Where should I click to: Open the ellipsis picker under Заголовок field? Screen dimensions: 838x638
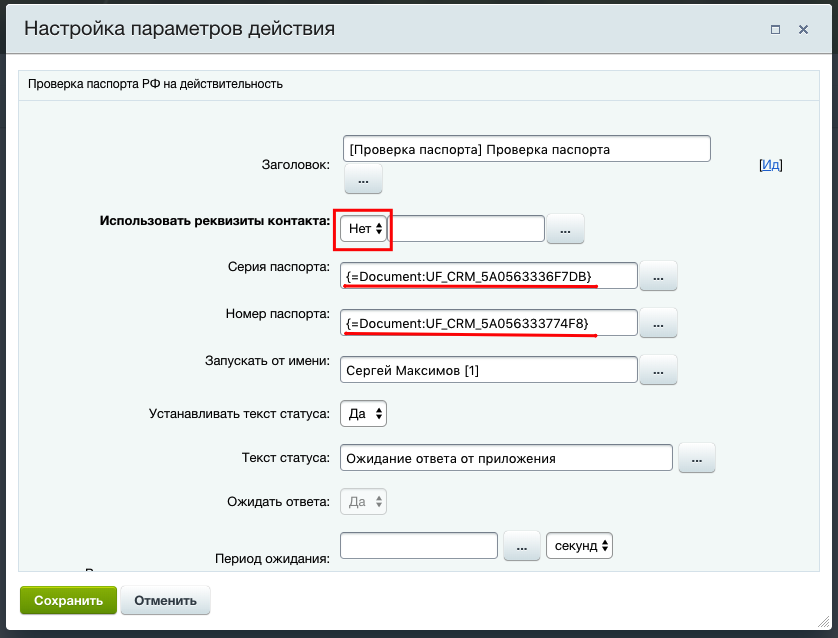point(363,179)
